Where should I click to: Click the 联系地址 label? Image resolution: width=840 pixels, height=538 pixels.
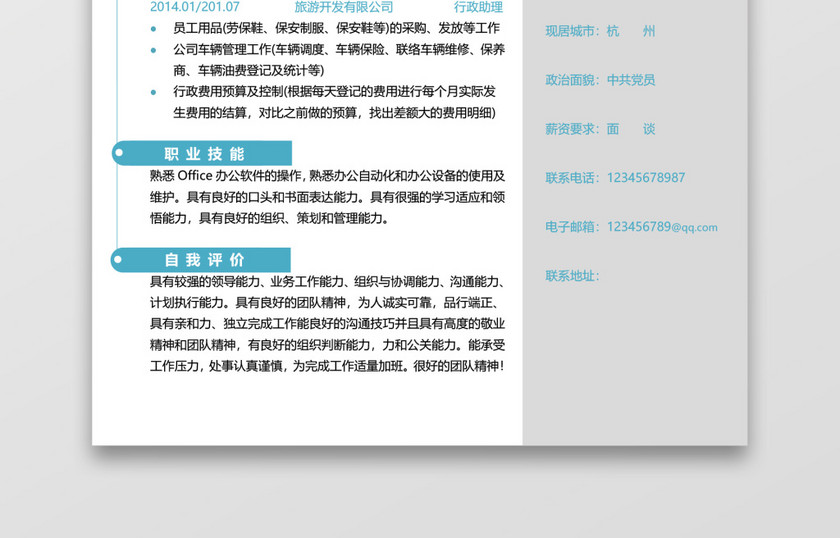[x=572, y=276]
